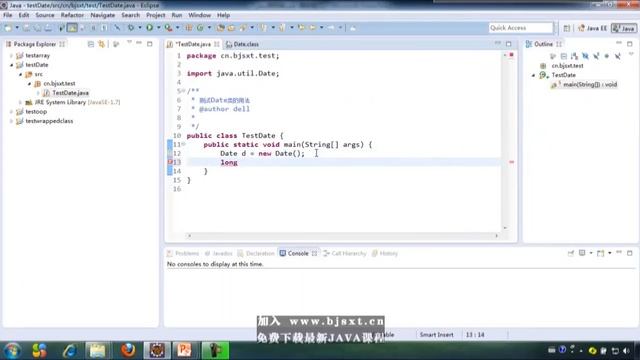640x360 pixels.
Task: Maximize the Outline view
Action: (630, 44)
